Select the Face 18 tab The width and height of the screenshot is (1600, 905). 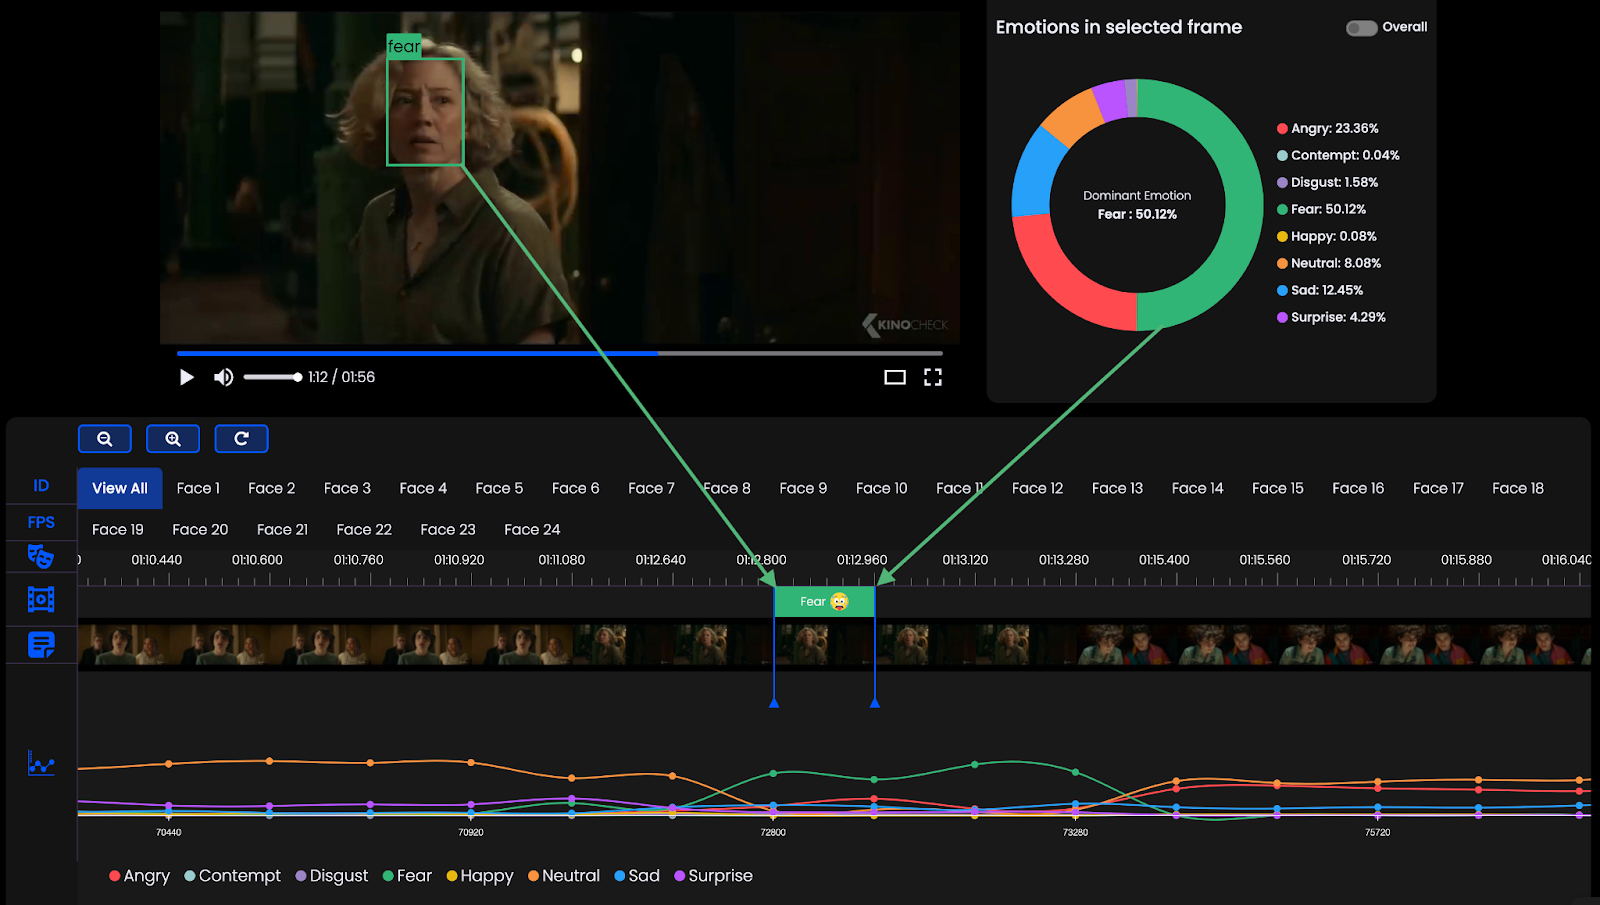pyautogui.click(x=1518, y=488)
